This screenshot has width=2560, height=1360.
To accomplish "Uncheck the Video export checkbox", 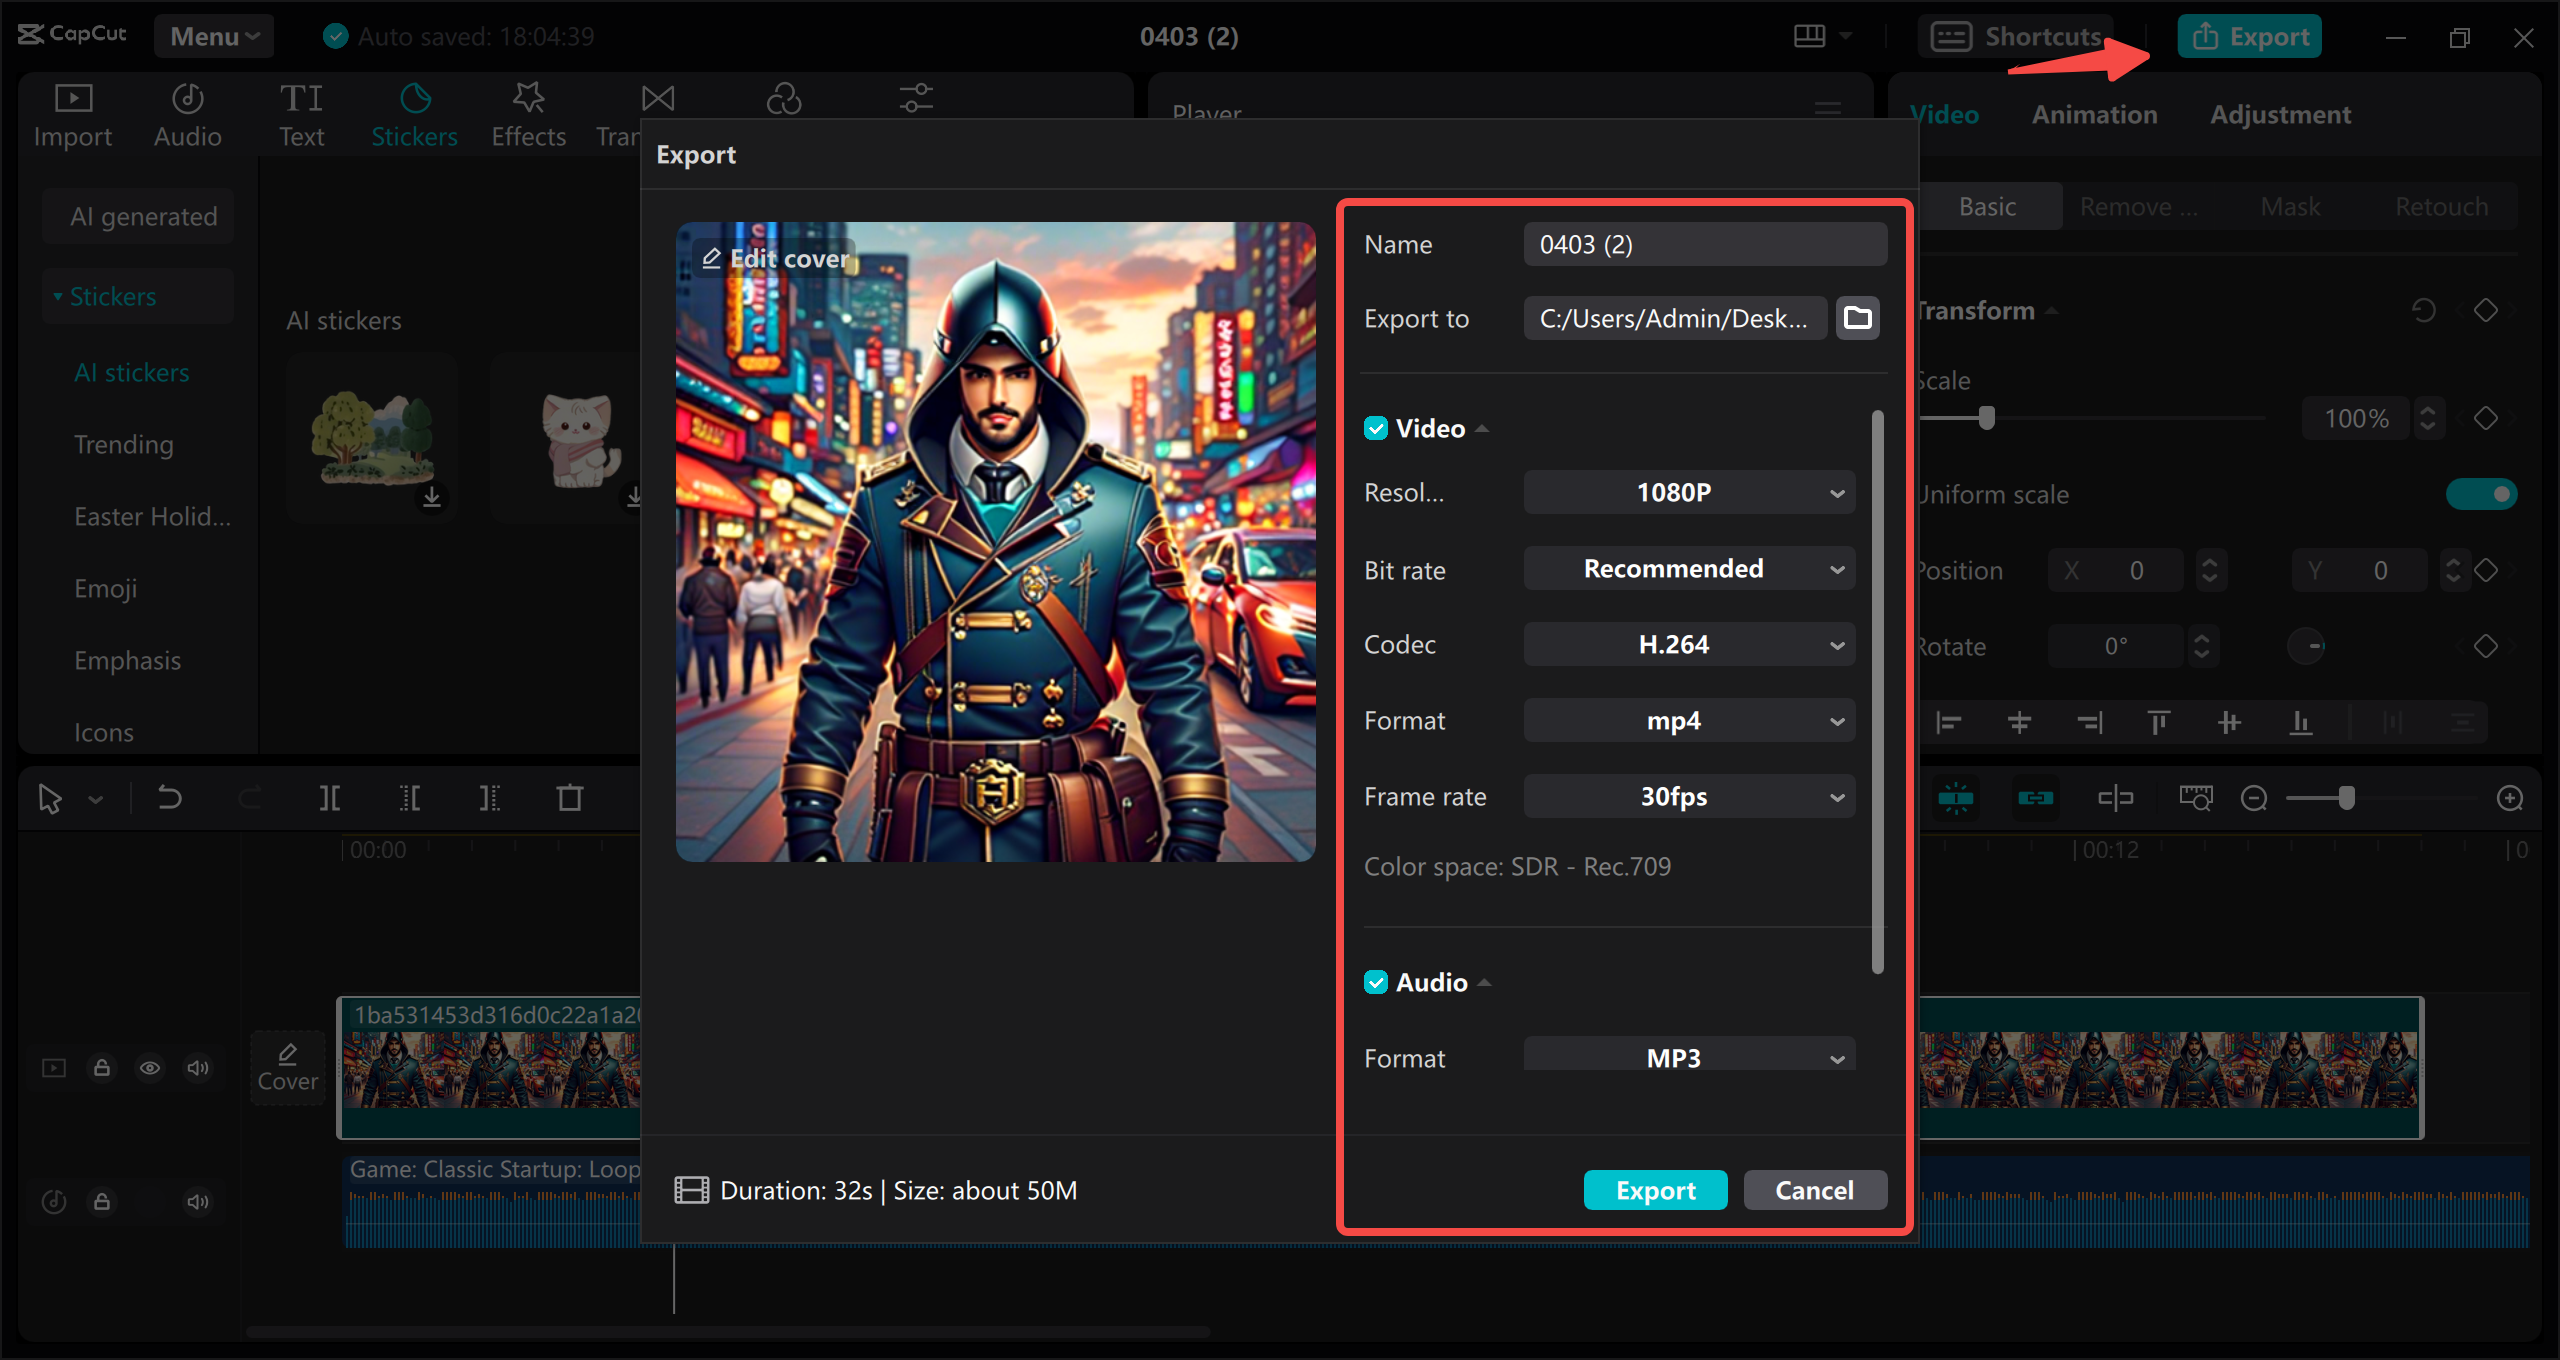I will point(1377,428).
